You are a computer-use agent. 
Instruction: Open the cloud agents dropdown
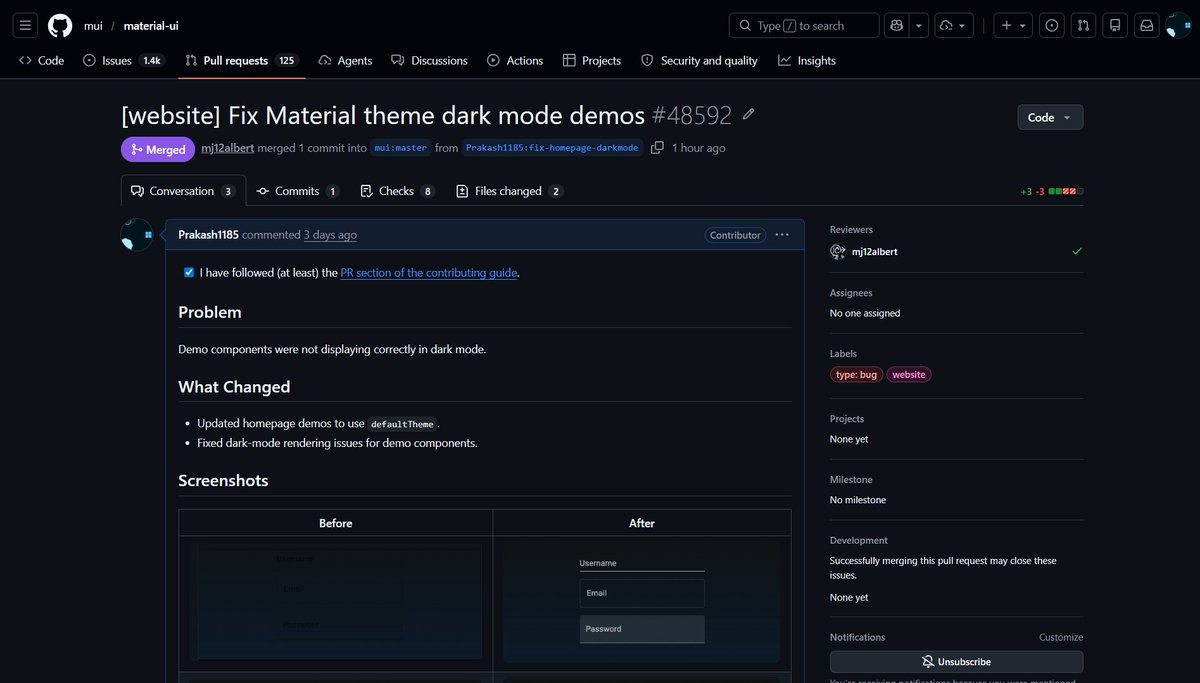(954, 26)
